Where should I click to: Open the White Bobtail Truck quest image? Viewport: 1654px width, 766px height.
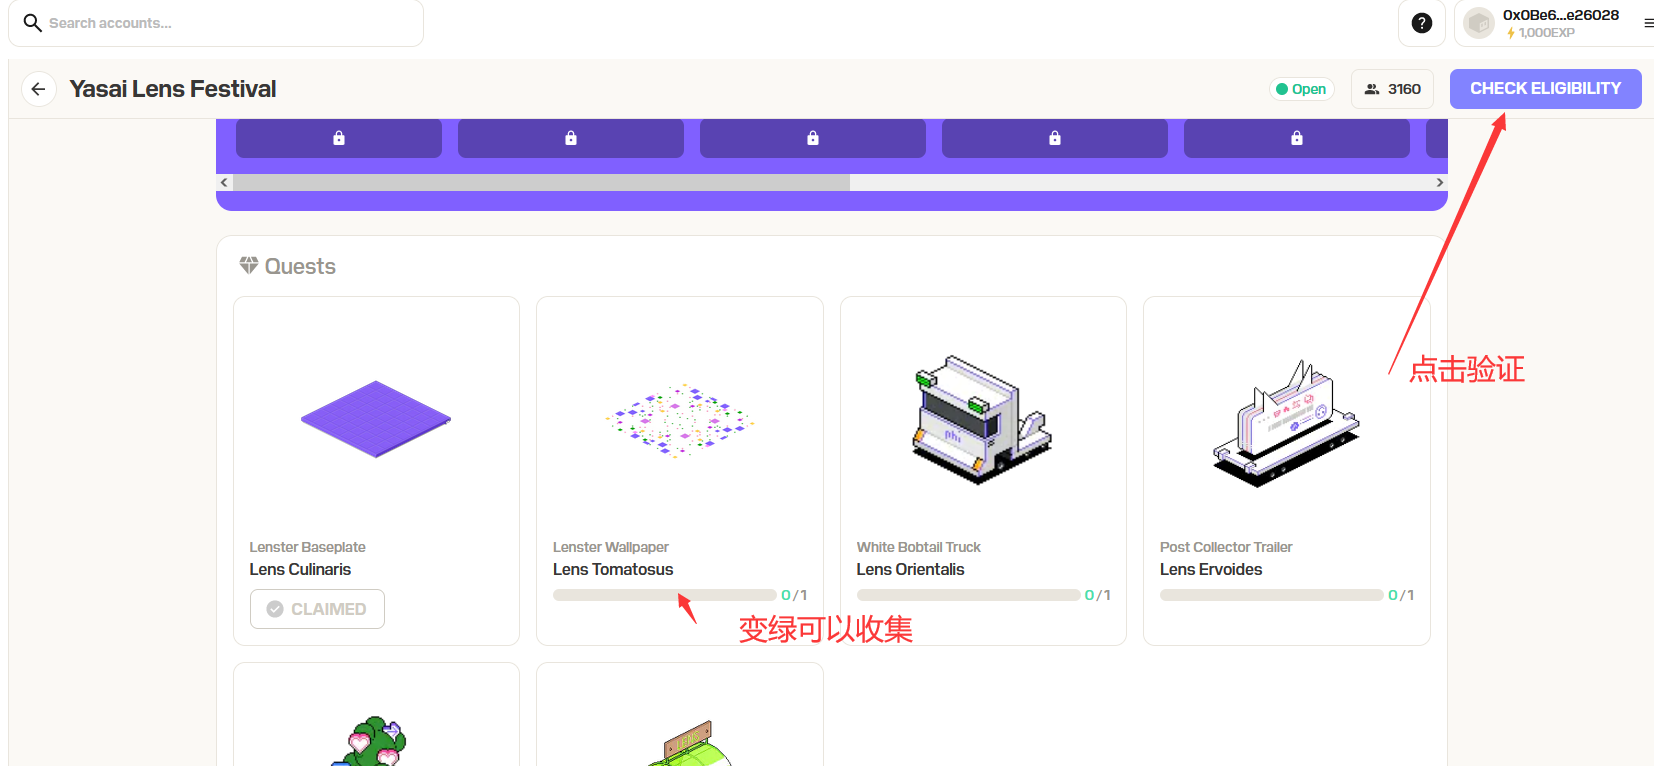[982, 420]
